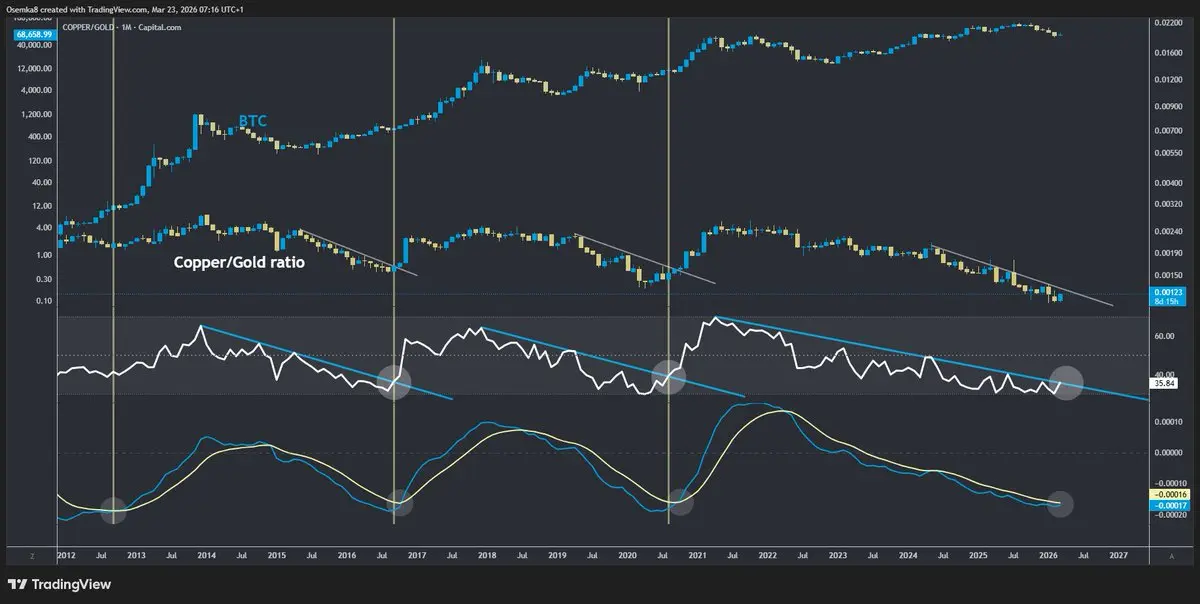Click the 0.00240 right price scale label
The width and height of the screenshot is (1200, 604).
point(1167,231)
